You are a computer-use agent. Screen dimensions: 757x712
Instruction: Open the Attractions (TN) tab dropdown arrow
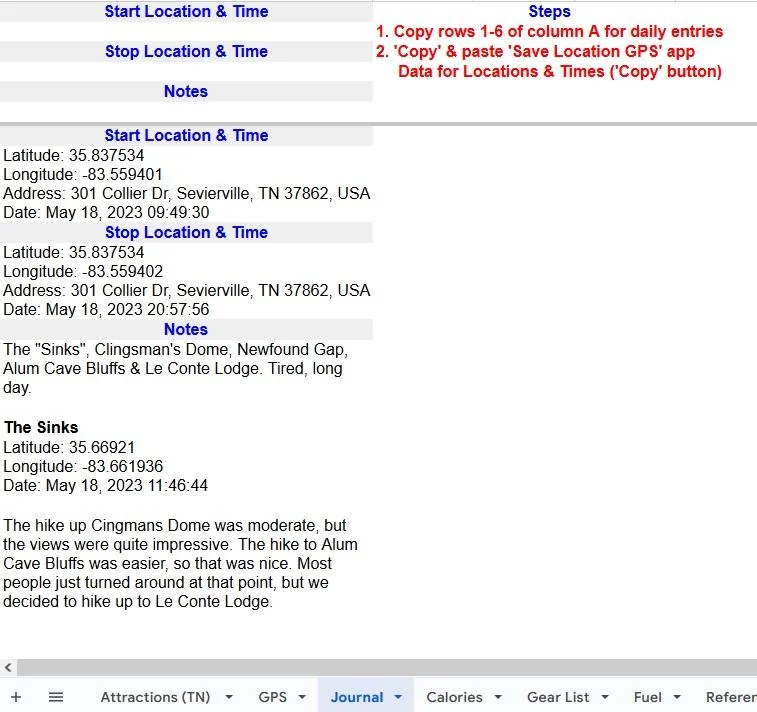coord(228,697)
